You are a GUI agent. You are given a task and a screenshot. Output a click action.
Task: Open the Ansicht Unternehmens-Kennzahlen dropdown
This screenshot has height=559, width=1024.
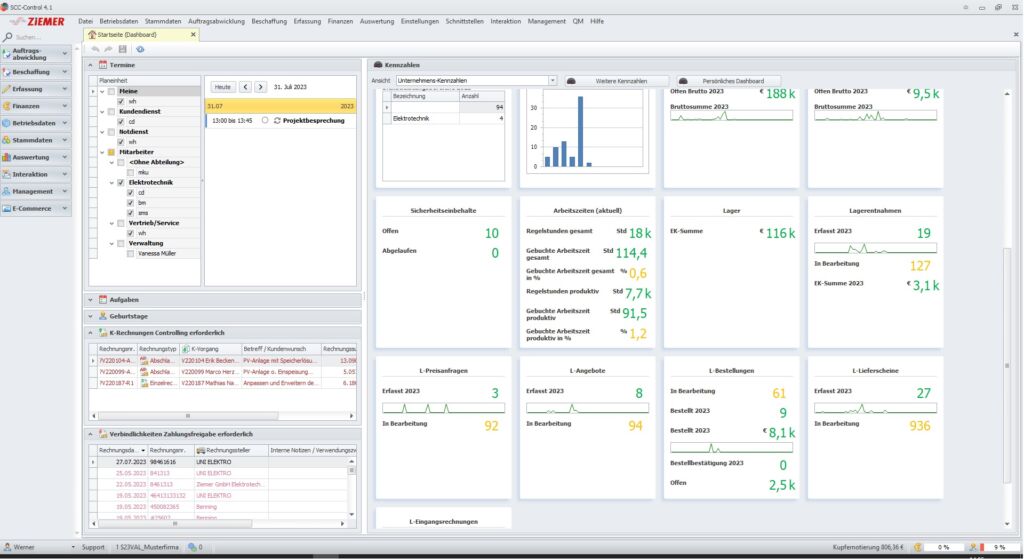tap(552, 80)
